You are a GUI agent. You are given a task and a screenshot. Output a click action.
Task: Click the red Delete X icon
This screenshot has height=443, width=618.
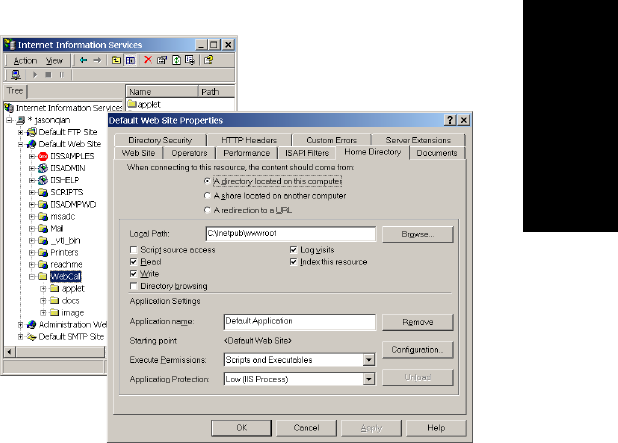tap(148, 60)
